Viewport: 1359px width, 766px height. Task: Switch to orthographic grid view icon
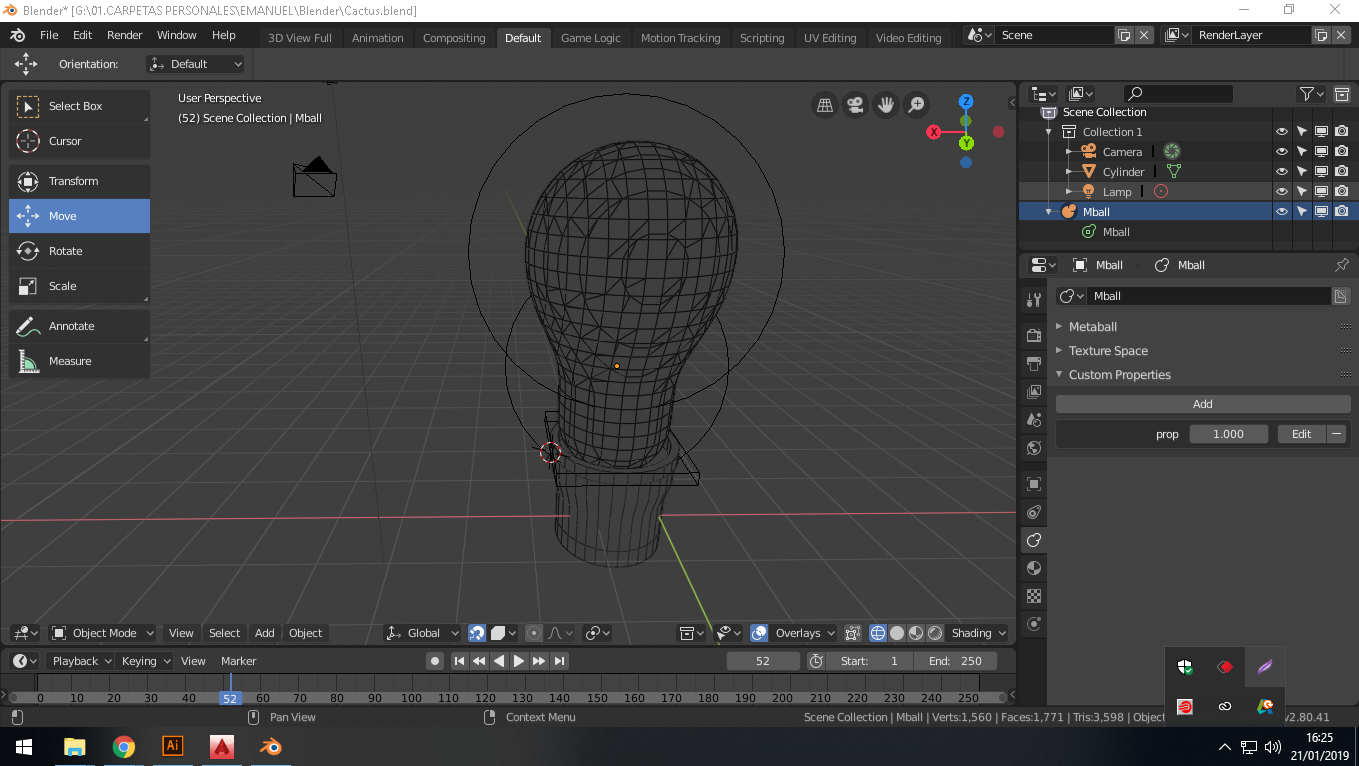click(x=824, y=105)
